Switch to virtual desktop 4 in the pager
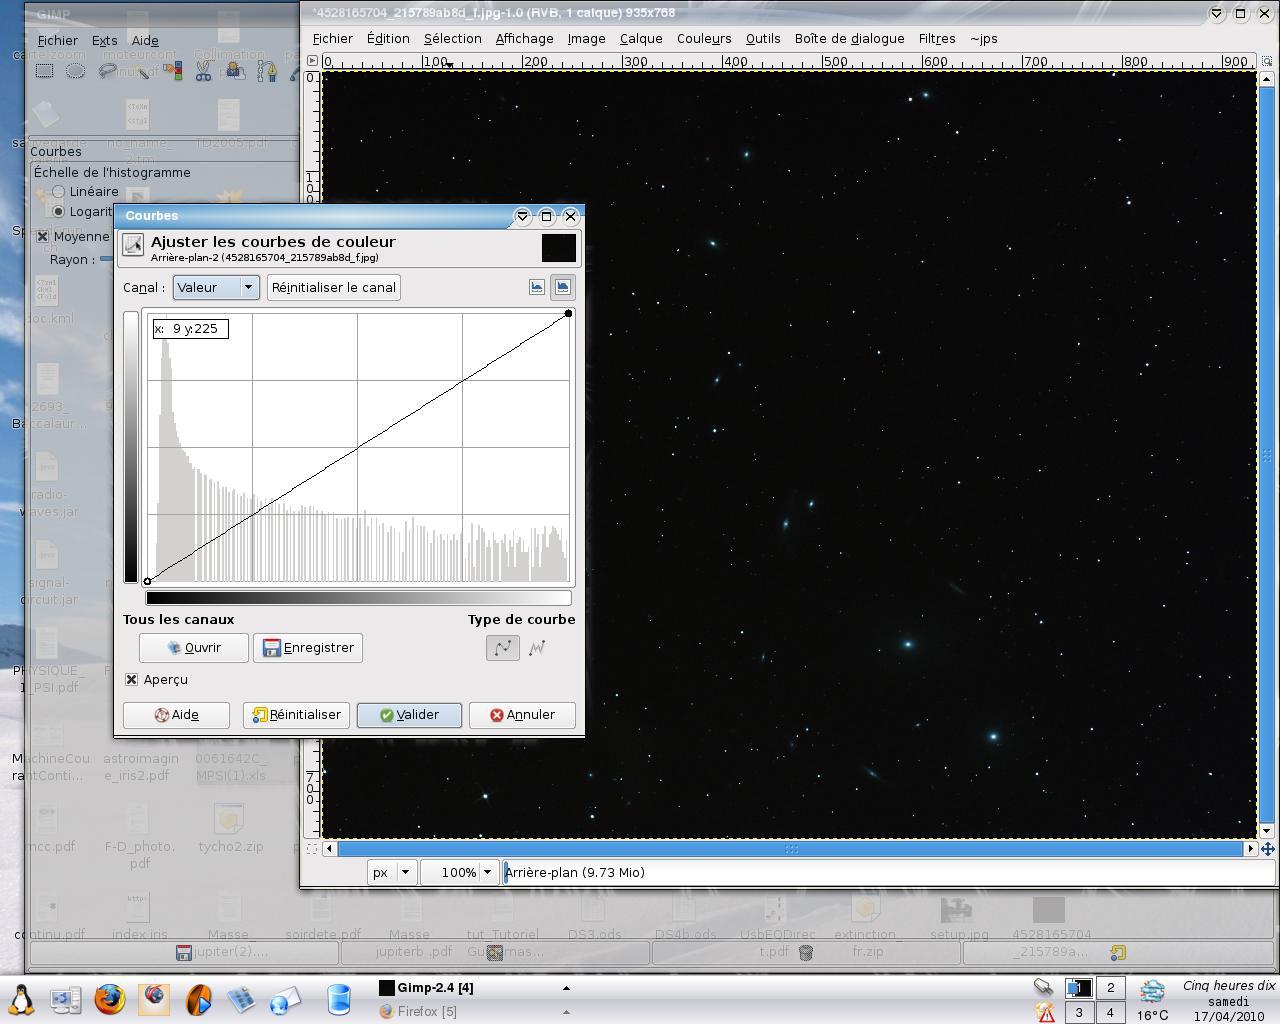Screen dimensions: 1280x1024 click(1110, 1012)
